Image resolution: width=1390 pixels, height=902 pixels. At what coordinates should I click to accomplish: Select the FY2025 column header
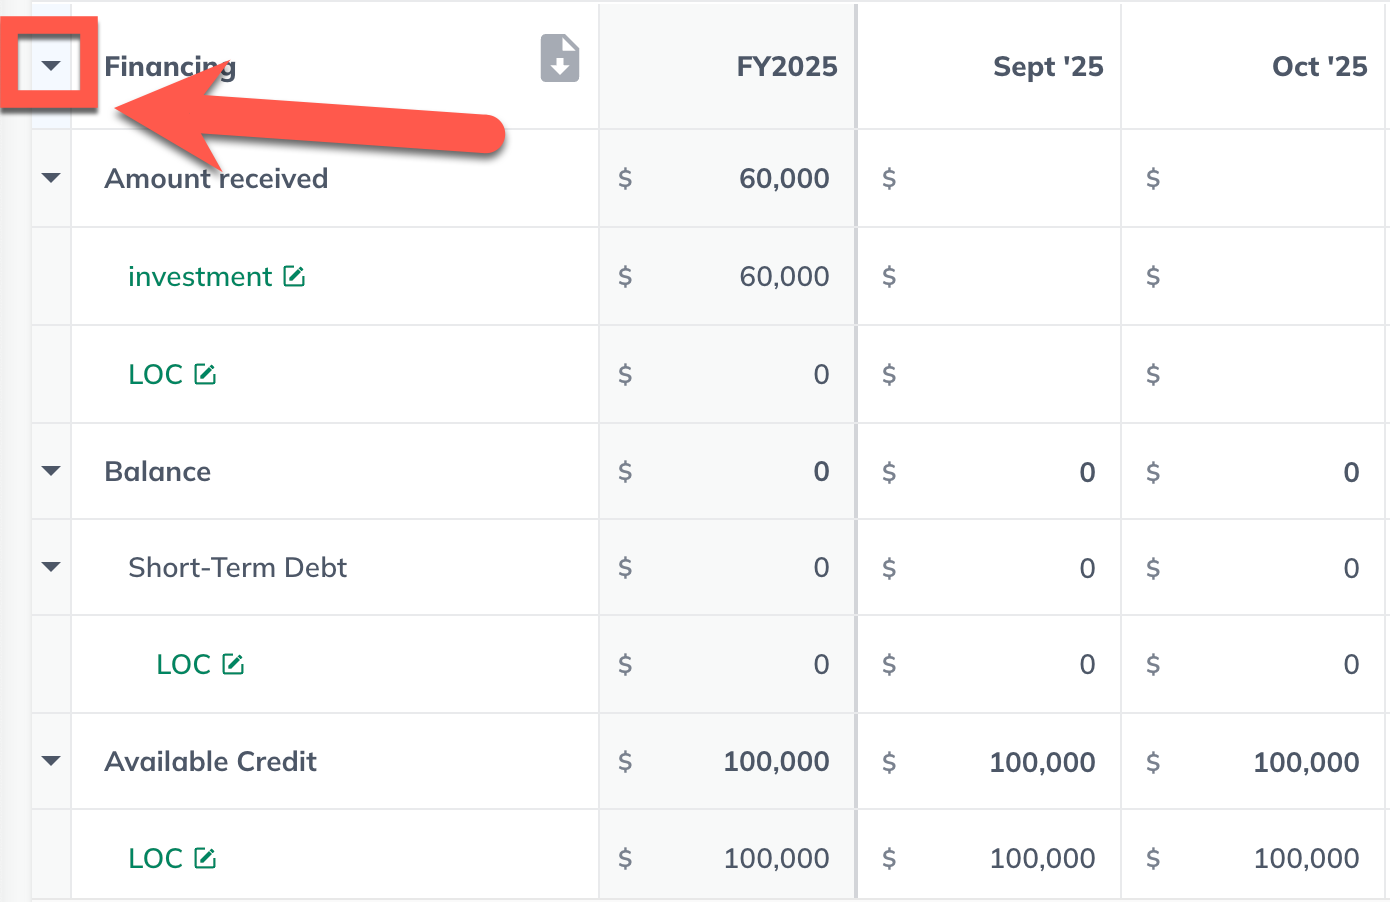(x=786, y=66)
